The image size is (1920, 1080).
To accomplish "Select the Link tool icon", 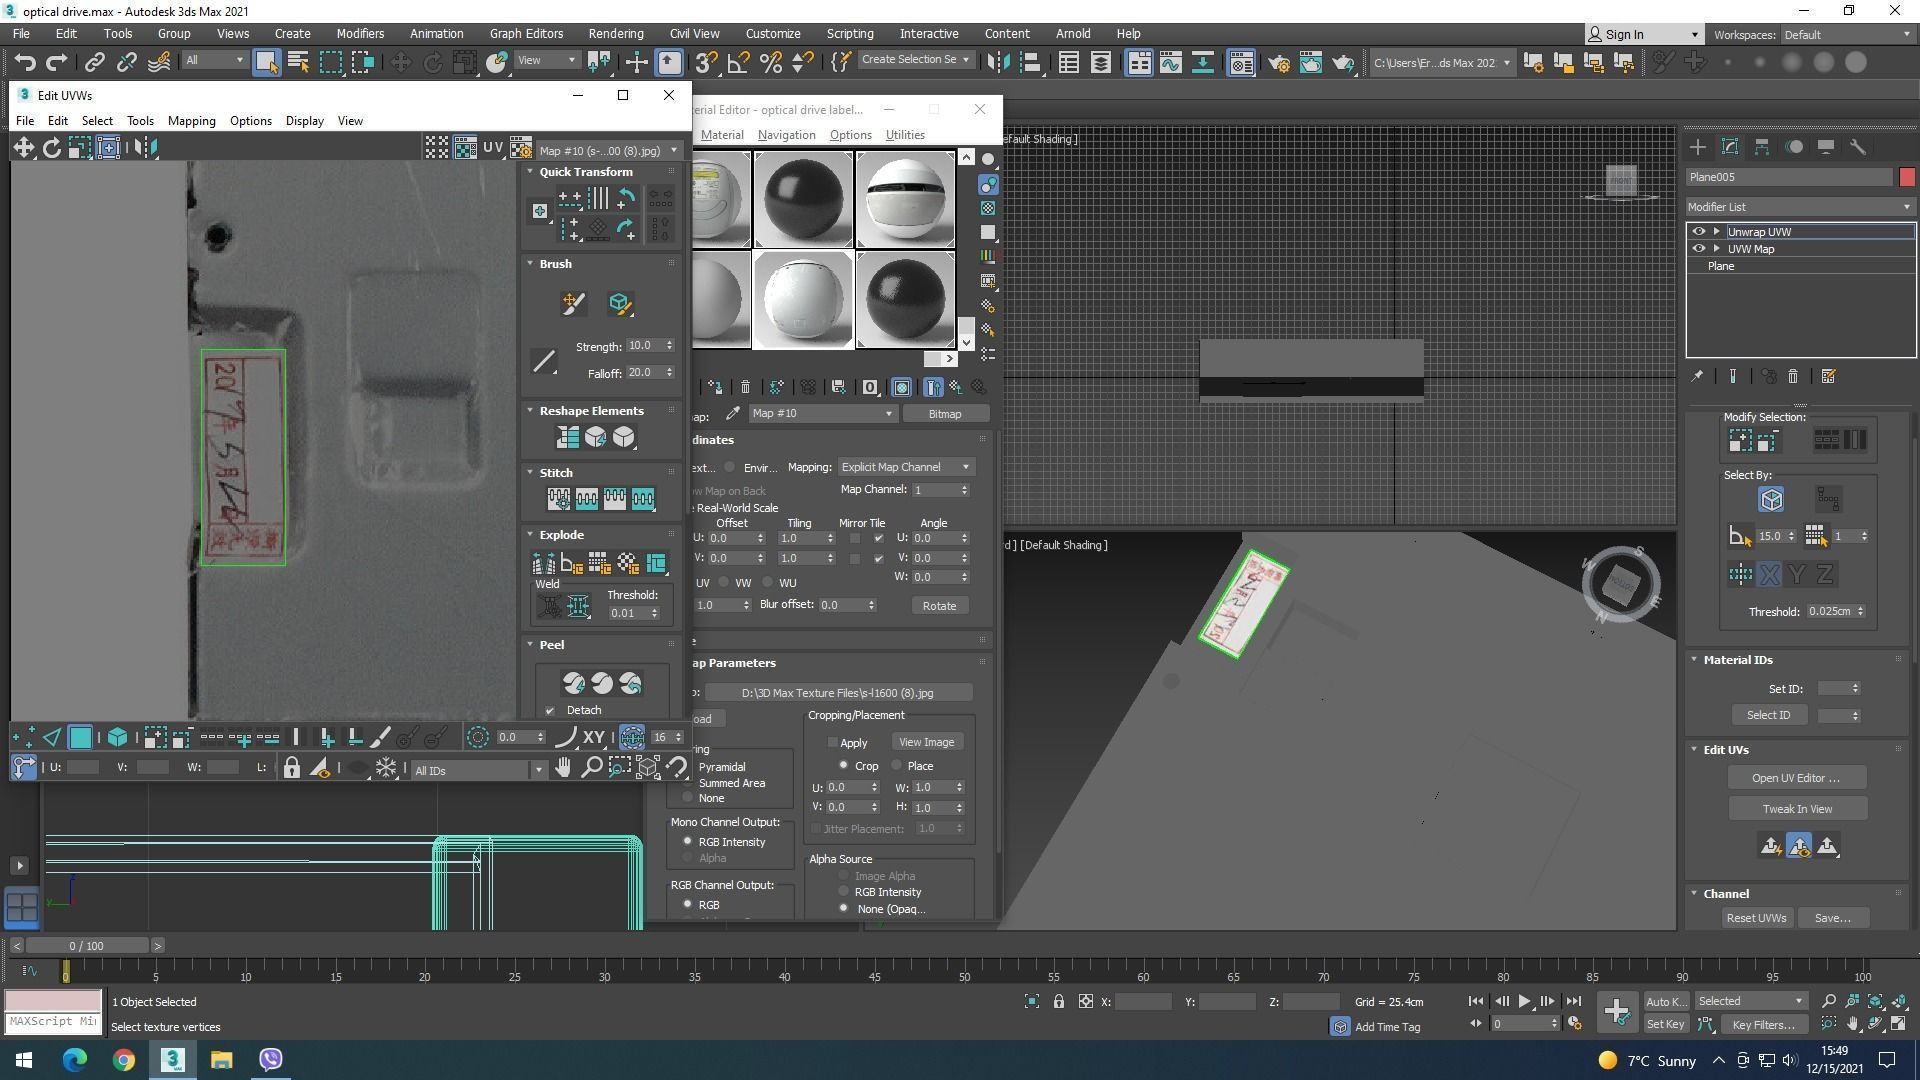I will click(x=94, y=62).
